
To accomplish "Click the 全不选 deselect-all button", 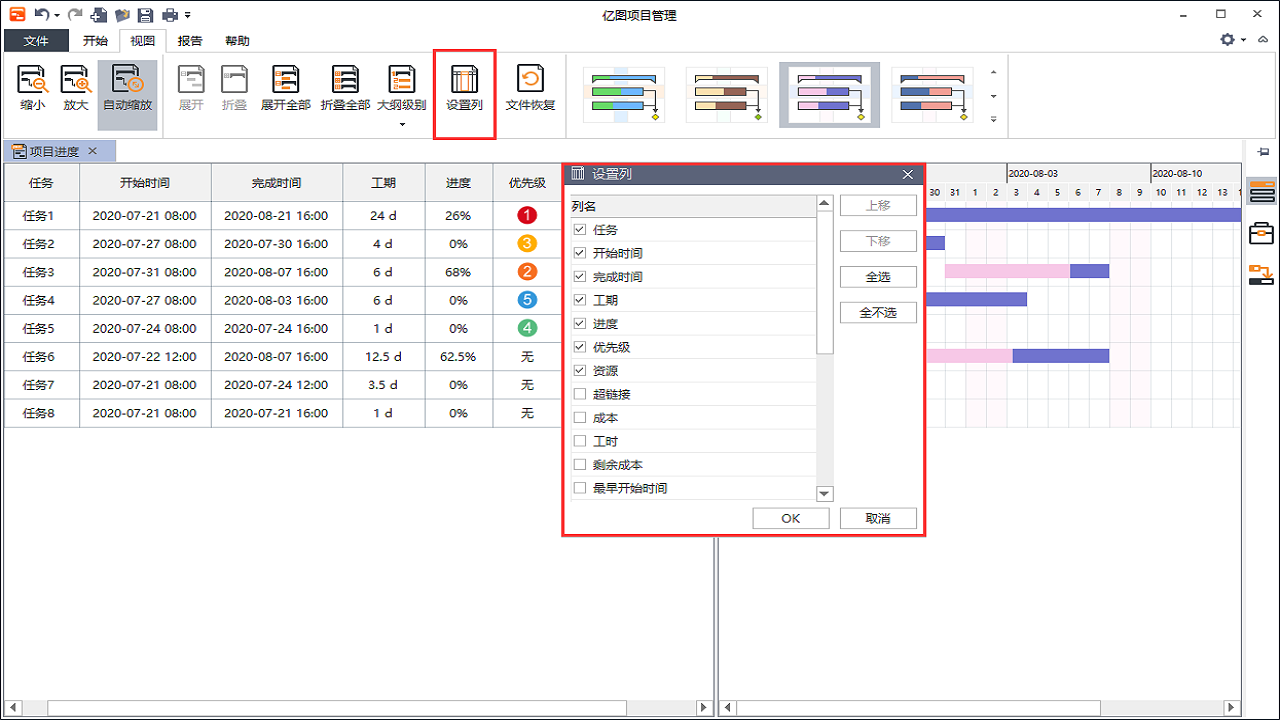I will pyautogui.click(x=878, y=312).
